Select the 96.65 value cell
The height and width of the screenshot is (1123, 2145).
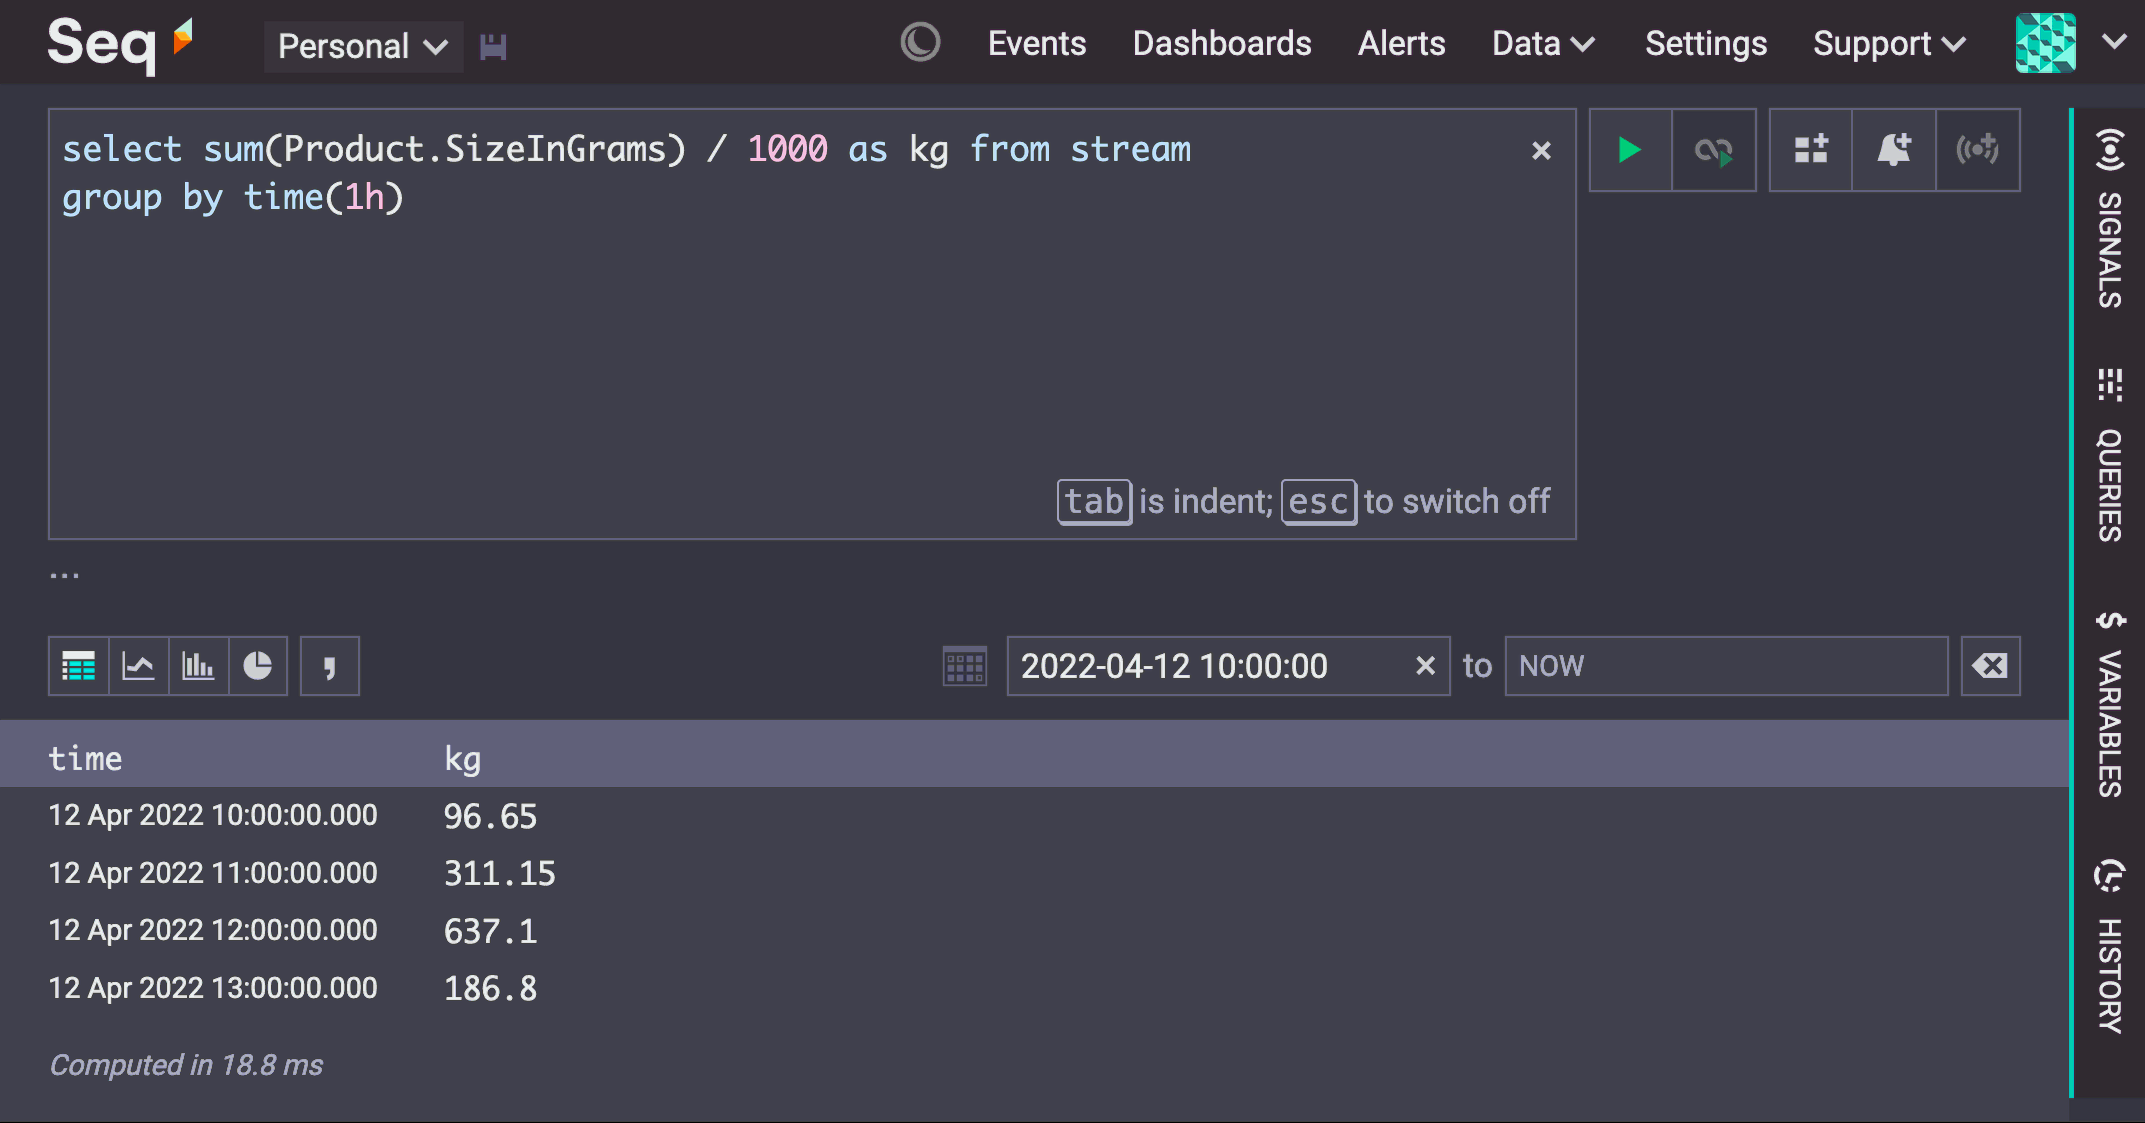pos(491,817)
